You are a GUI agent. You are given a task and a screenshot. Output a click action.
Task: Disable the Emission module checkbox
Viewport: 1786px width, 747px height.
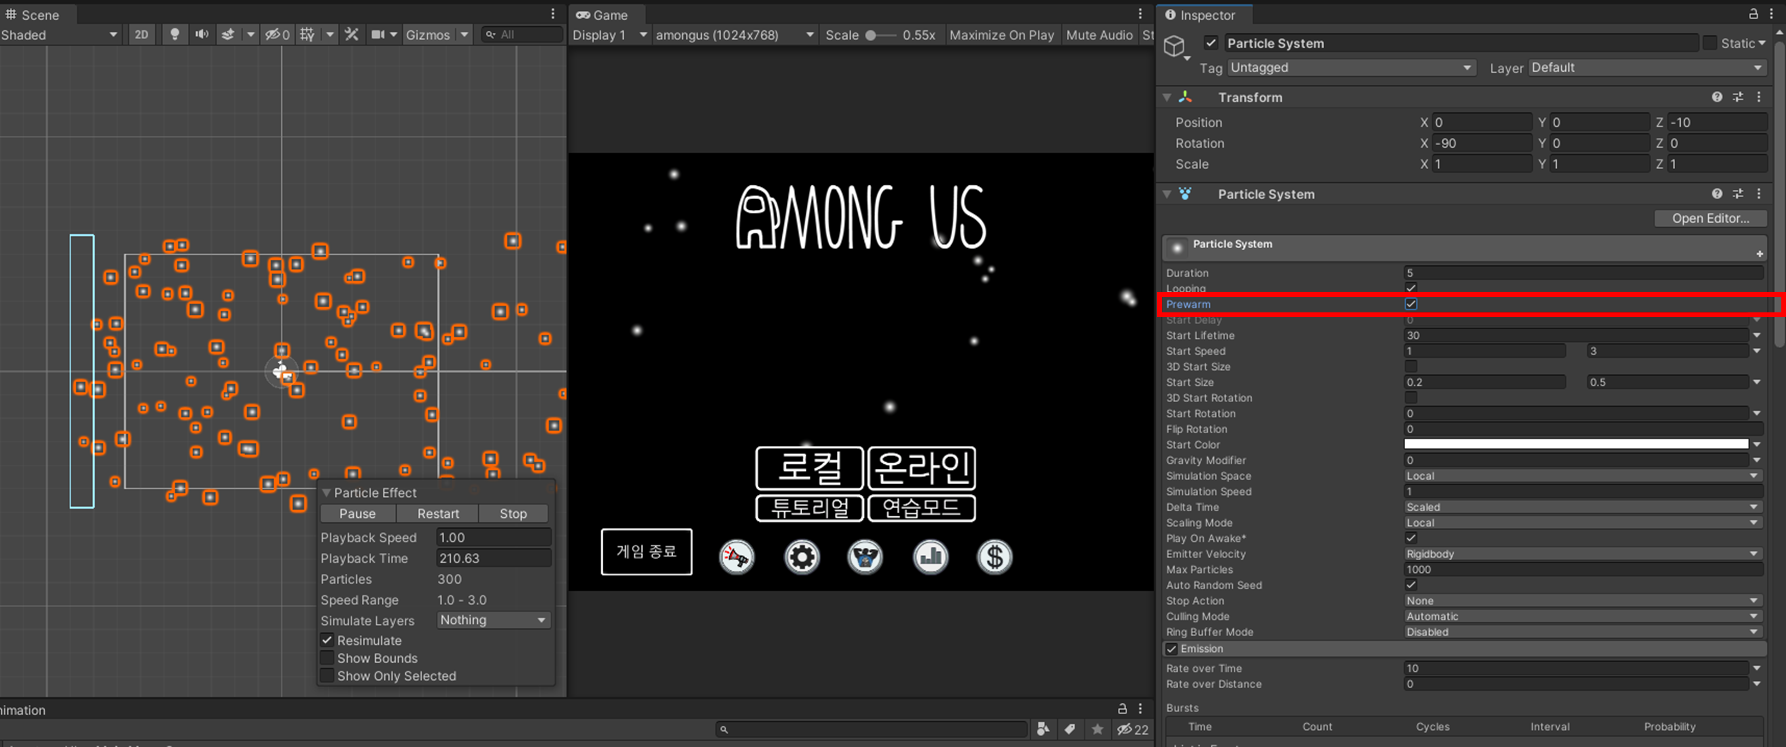(1172, 649)
